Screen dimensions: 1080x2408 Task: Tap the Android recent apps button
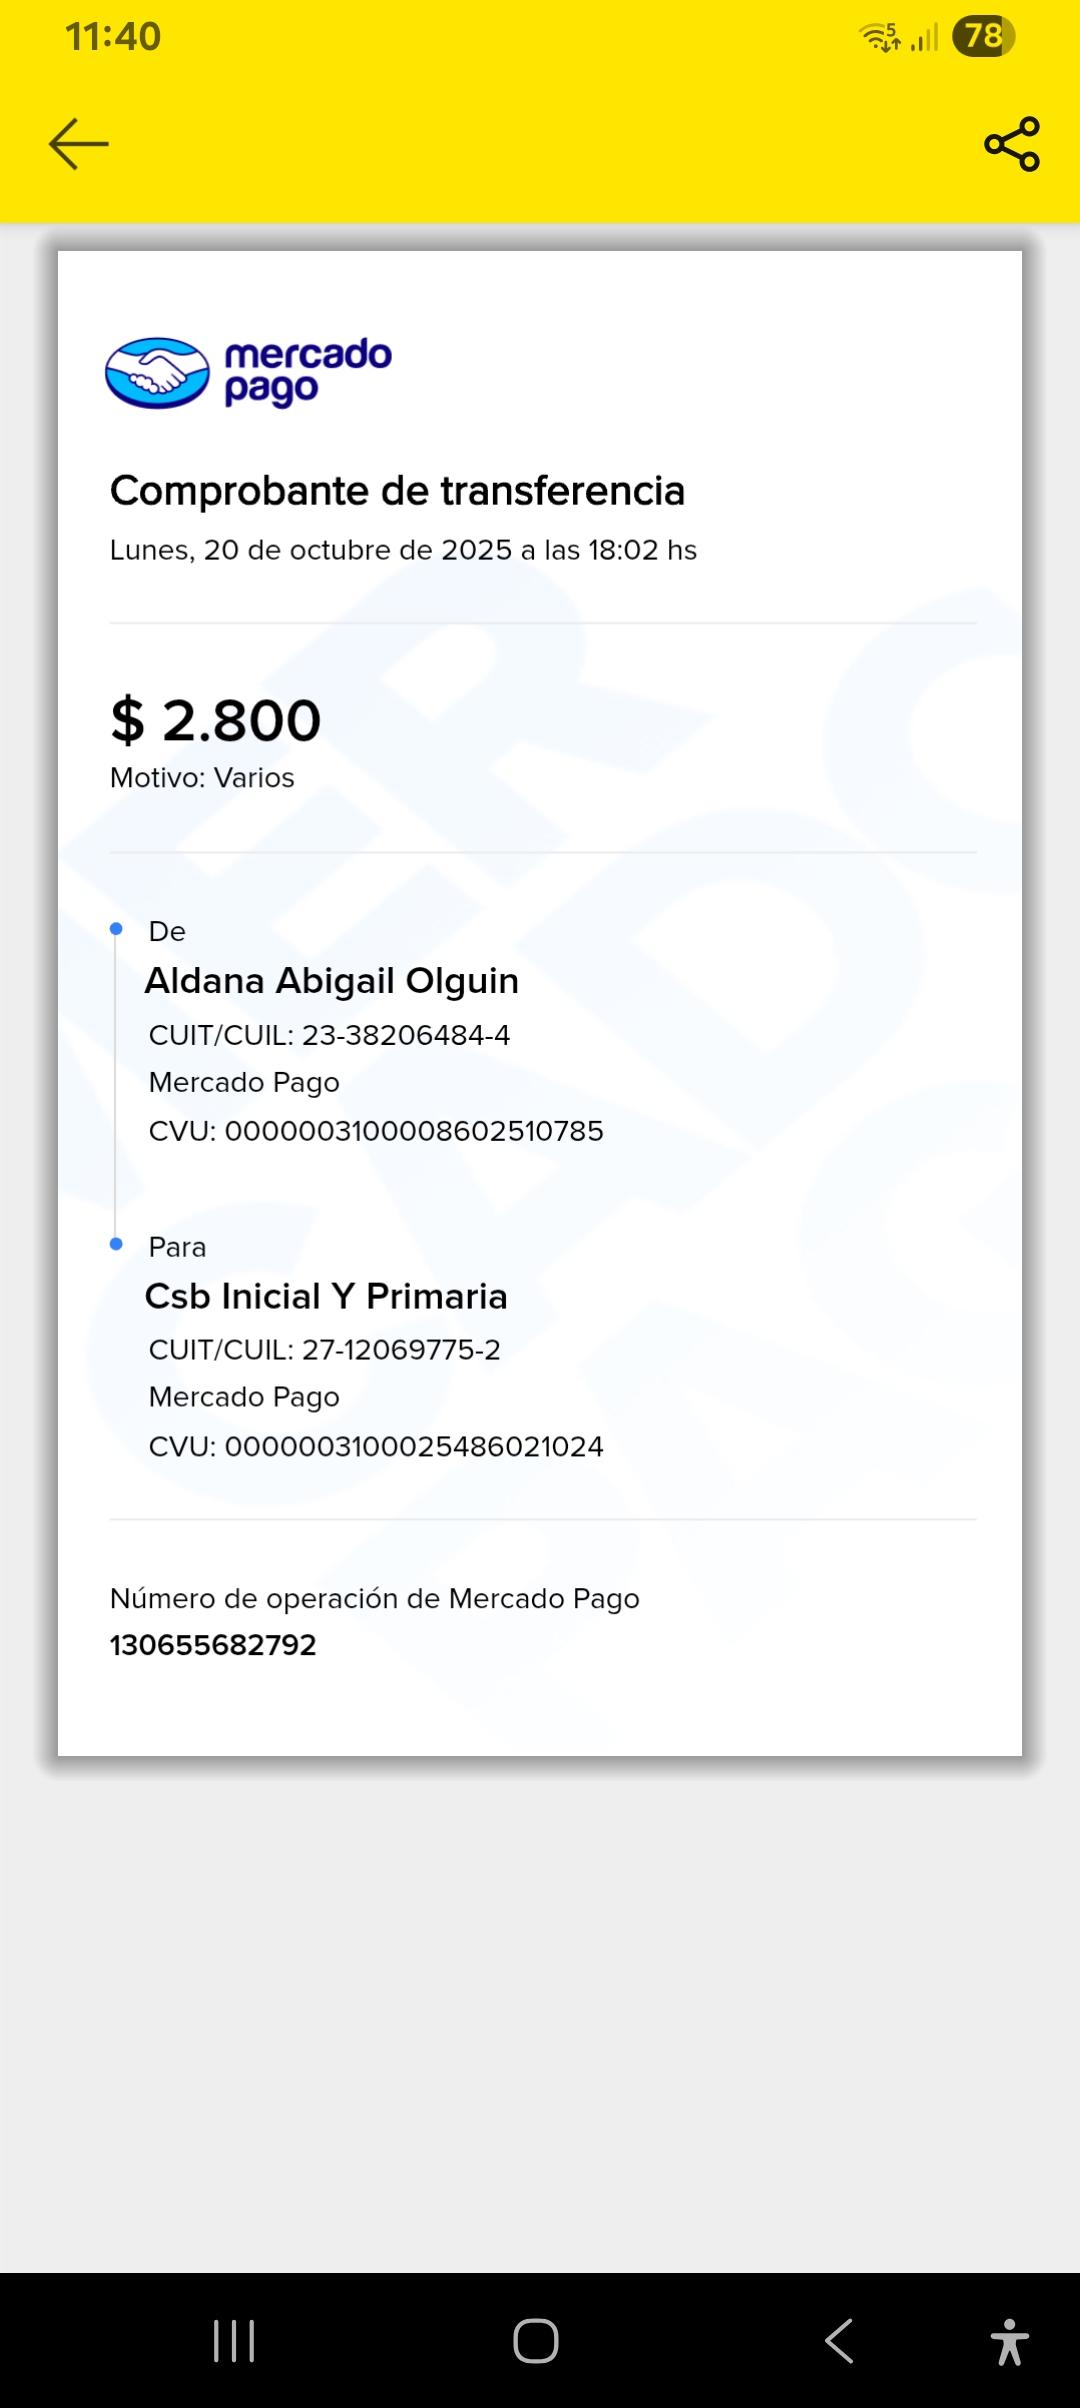click(x=235, y=2341)
